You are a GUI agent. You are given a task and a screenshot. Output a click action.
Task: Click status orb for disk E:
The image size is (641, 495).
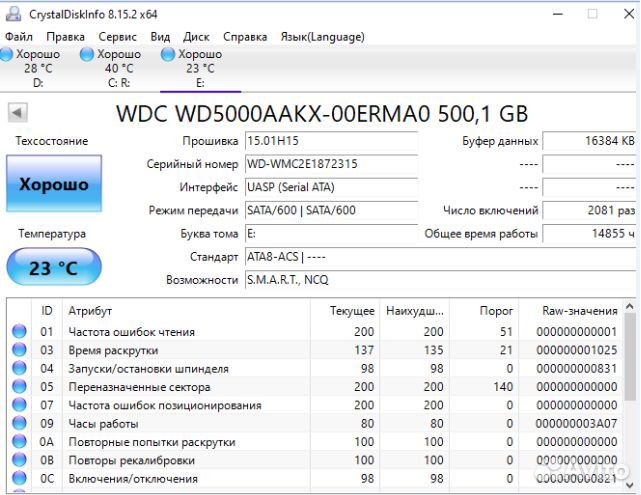pyautogui.click(x=168, y=54)
